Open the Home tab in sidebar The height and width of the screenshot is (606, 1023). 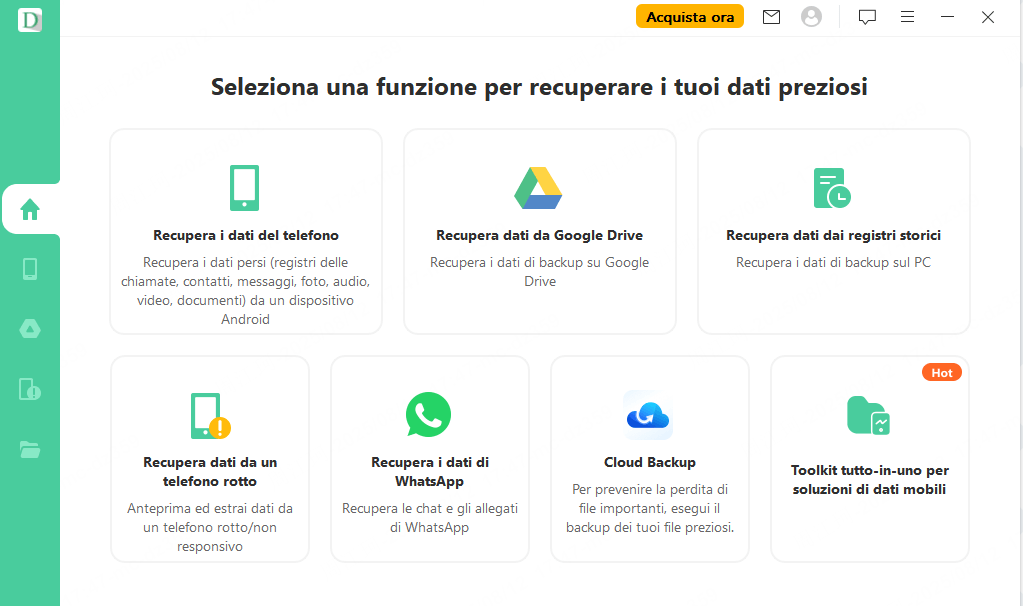30,209
